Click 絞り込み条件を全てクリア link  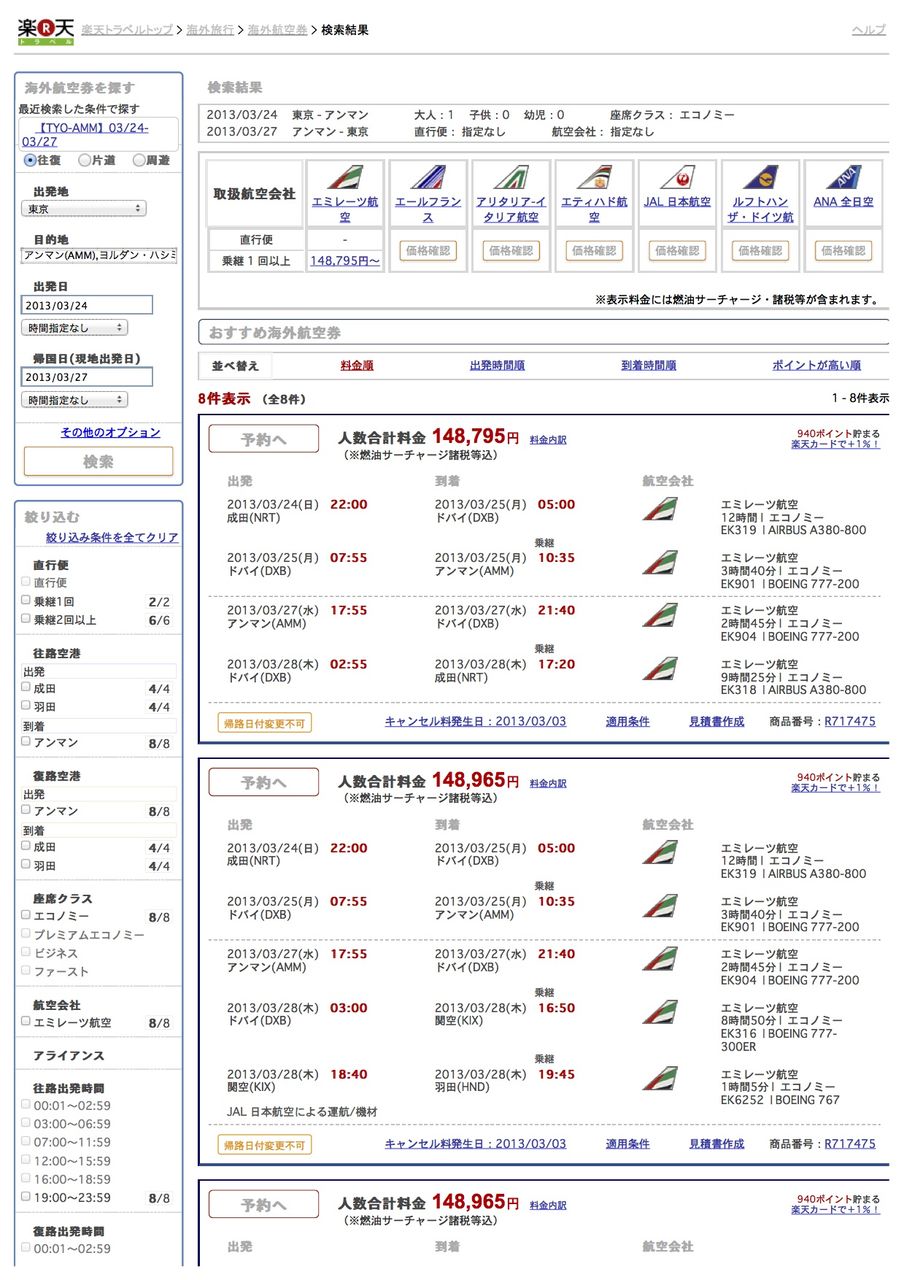click(112, 538)
